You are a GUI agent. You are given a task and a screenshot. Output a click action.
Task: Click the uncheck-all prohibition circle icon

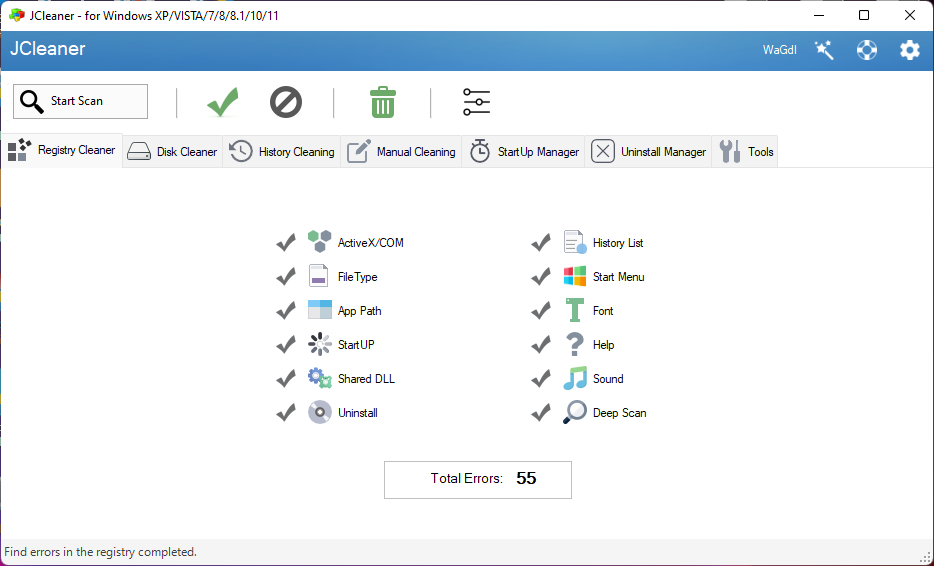pyautogui.click(x=286, y=102)
